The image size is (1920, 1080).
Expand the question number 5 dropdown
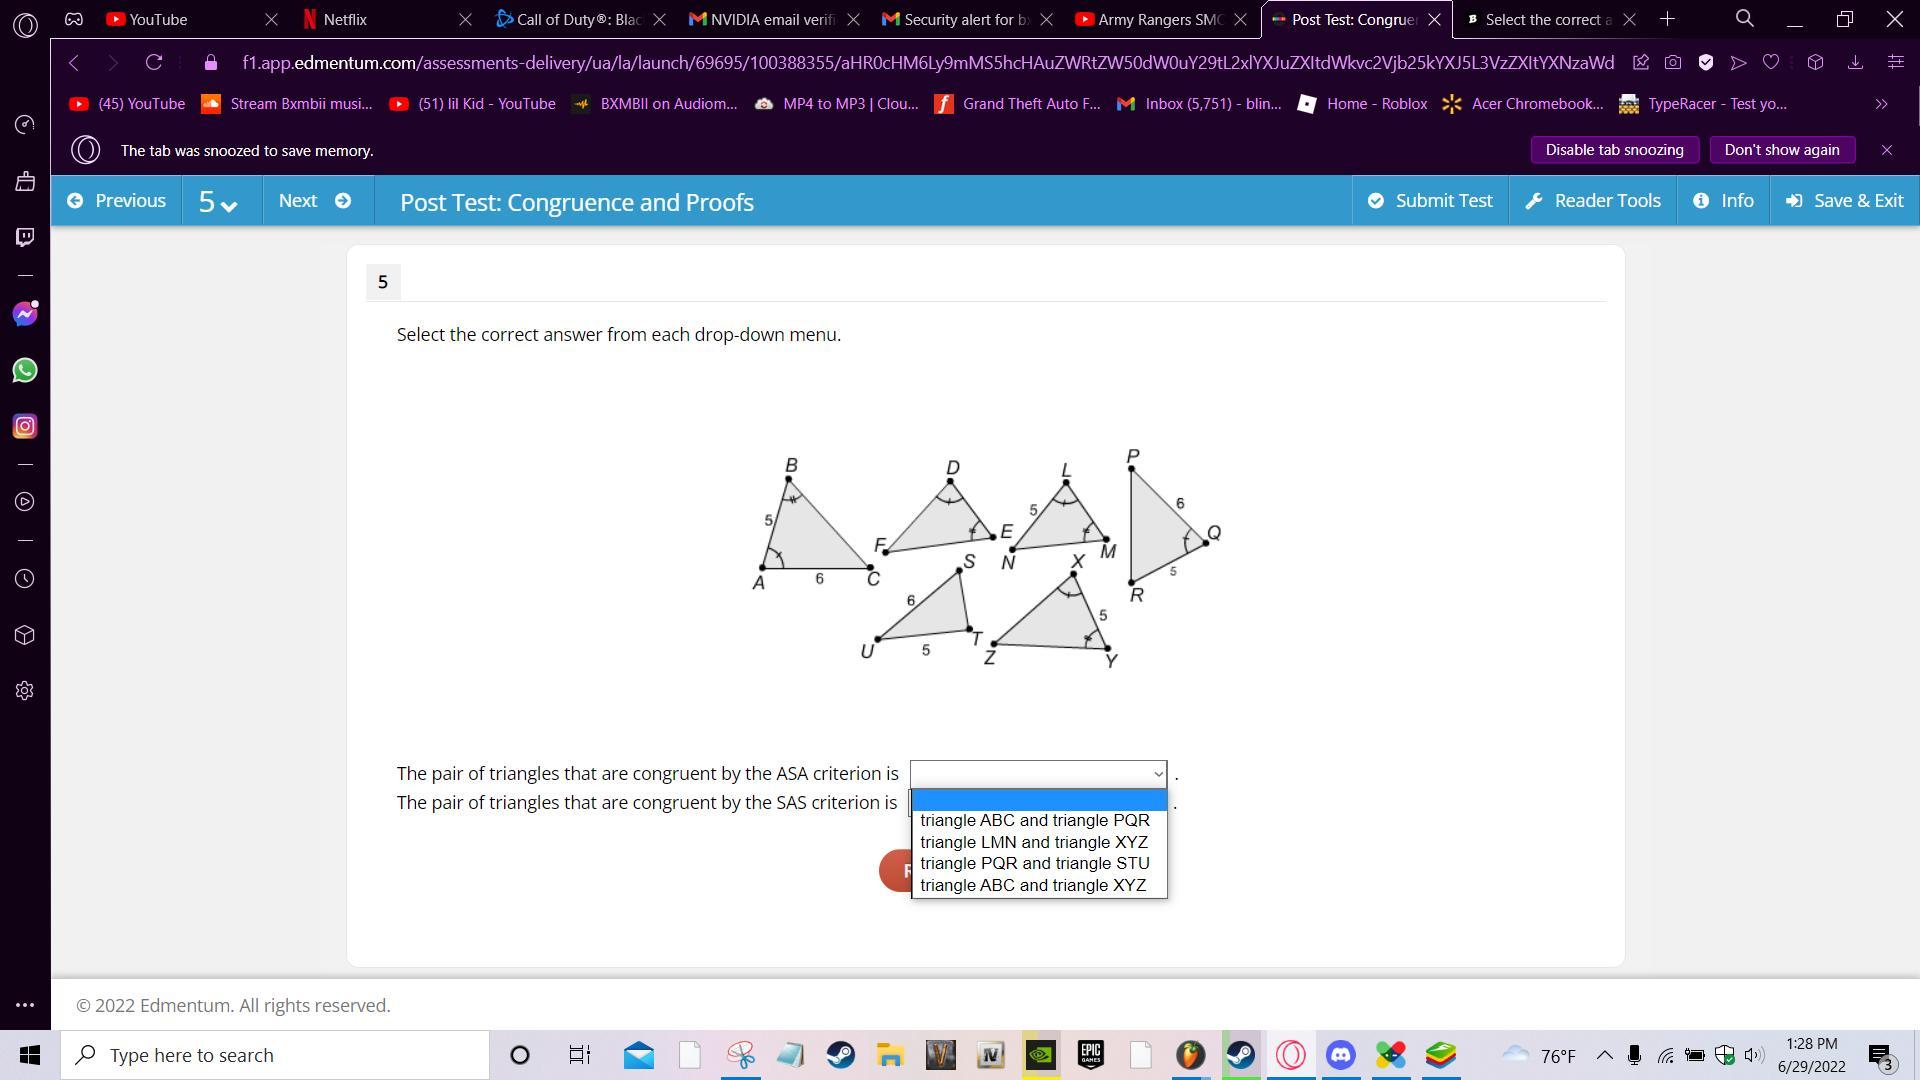[x=217, y=201]
